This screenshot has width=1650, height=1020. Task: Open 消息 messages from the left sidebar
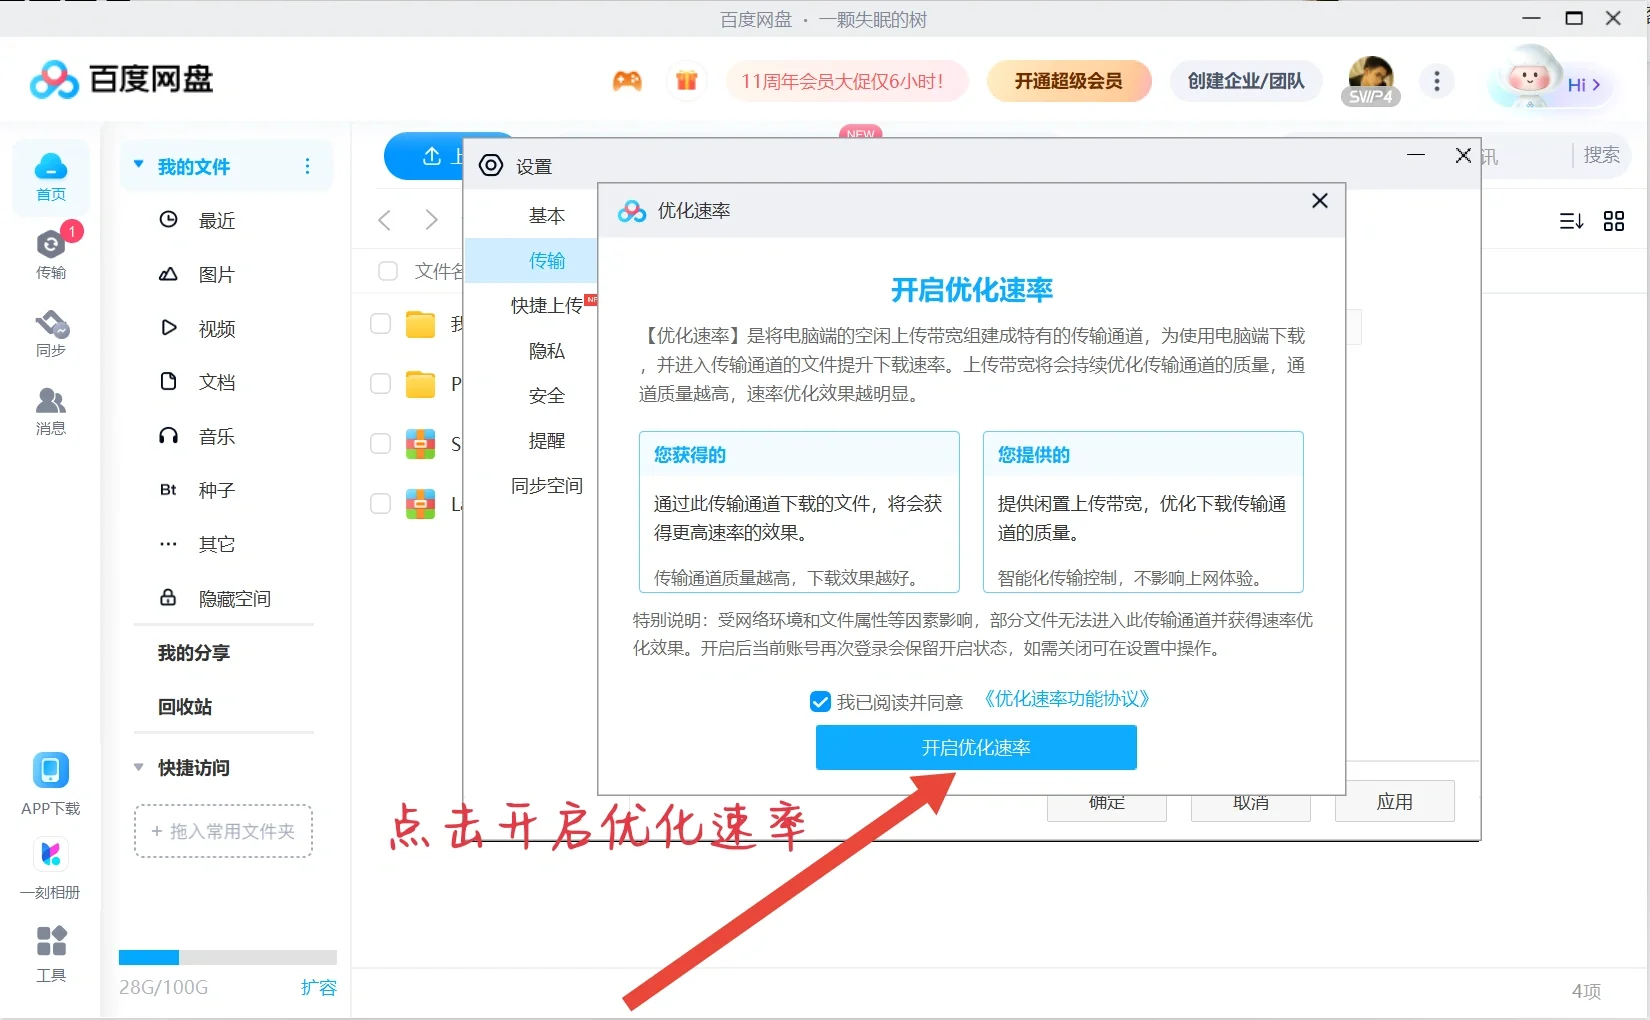(51, 408)
